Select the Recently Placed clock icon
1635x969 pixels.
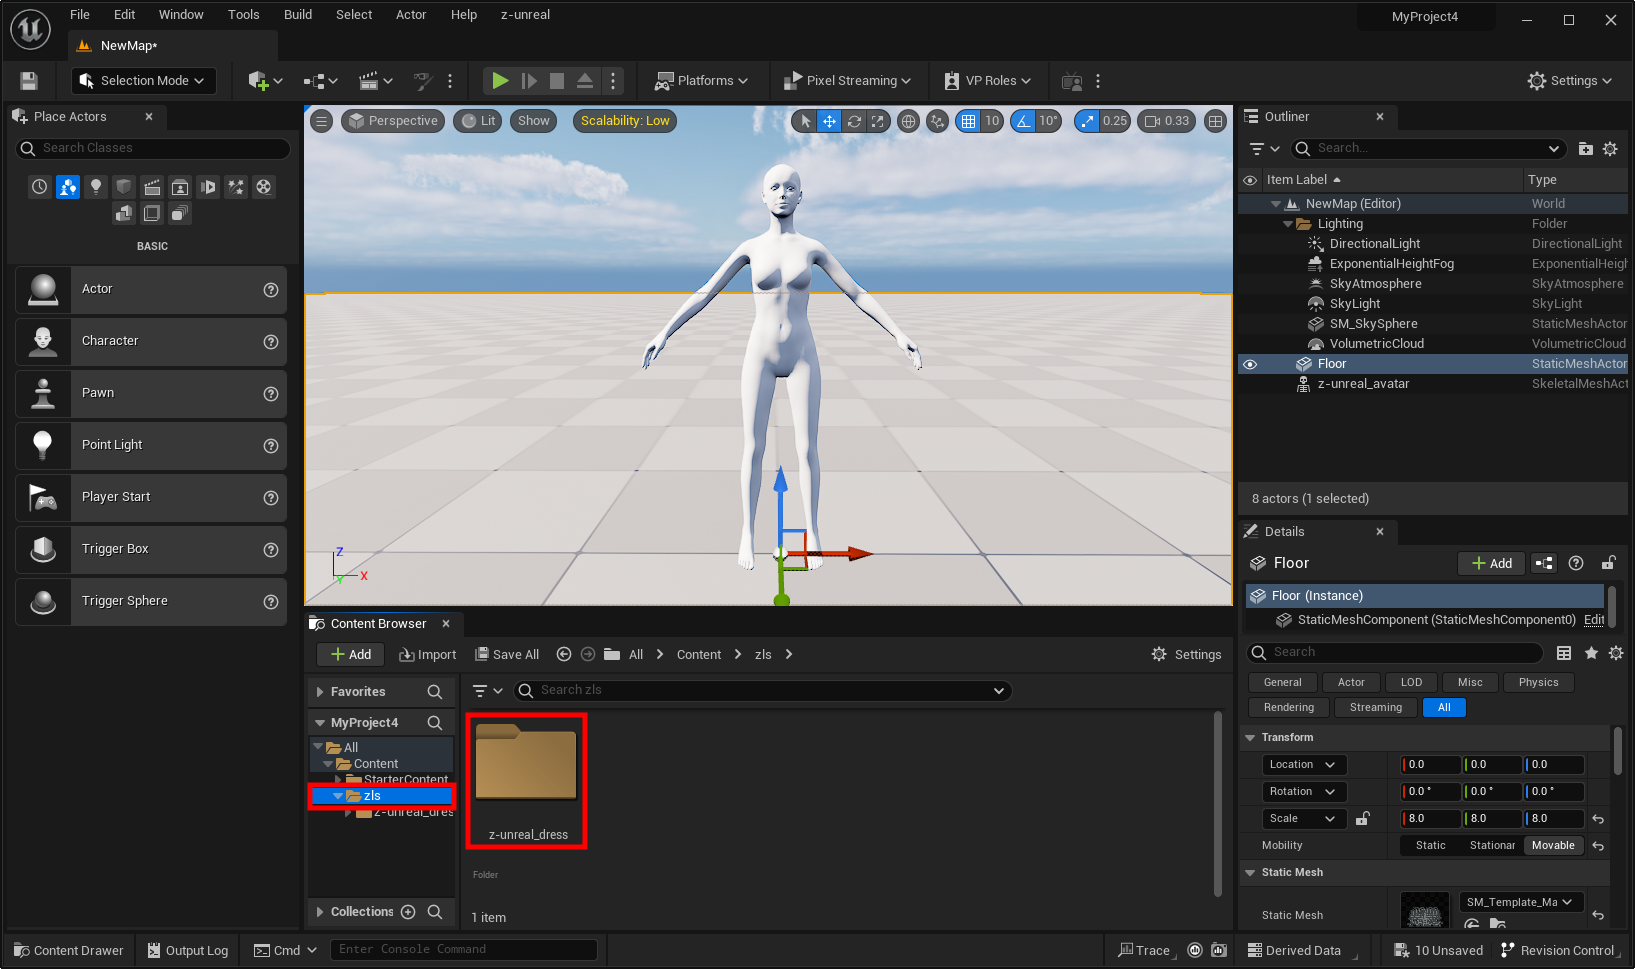coord(39,187)
